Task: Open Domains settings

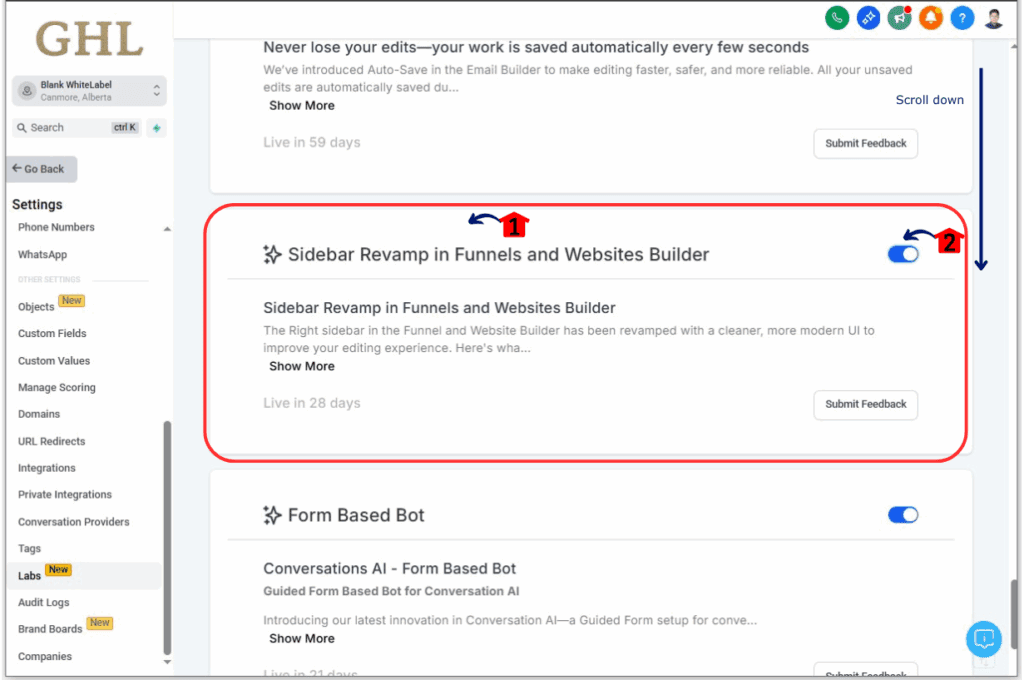Action: click(x=39, y=414)
